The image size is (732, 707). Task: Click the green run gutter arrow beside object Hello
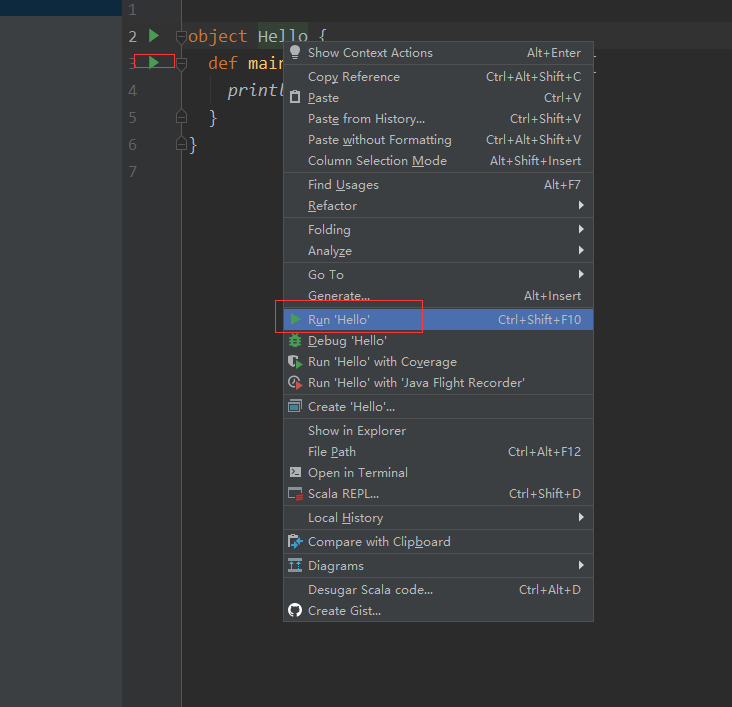click(154, 35)
